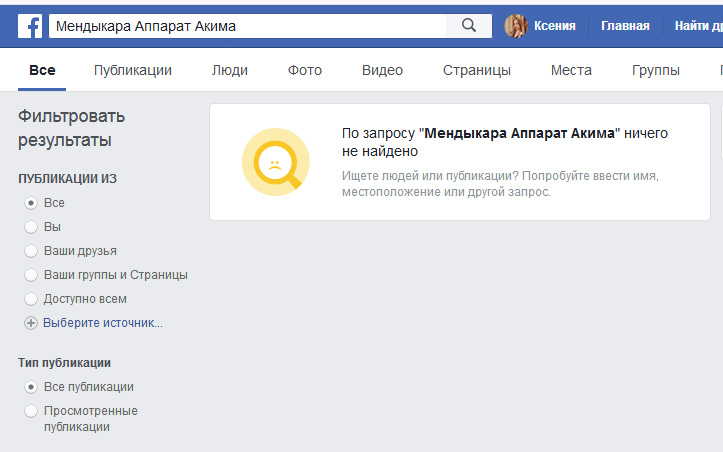
Task: Select the Все radio under Публикации из
Action: click(x=31, y=203)
